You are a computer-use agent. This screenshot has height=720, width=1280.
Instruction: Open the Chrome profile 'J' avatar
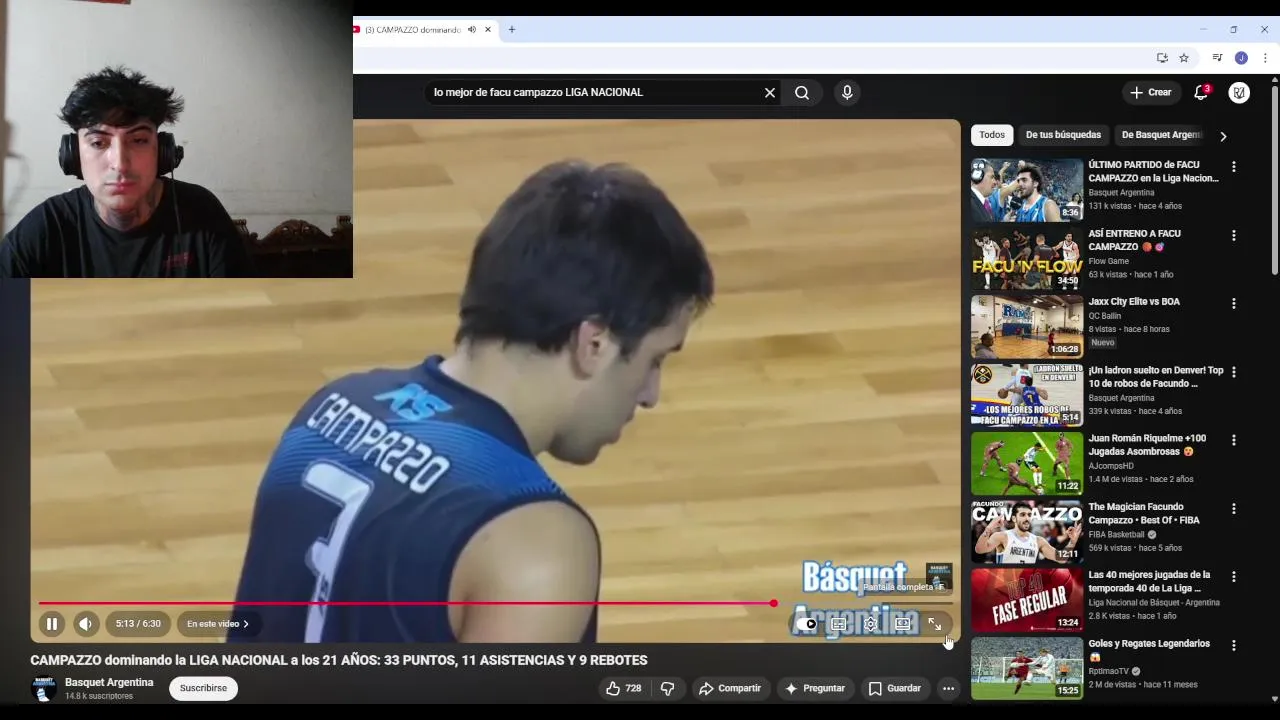coord(1241,58)
